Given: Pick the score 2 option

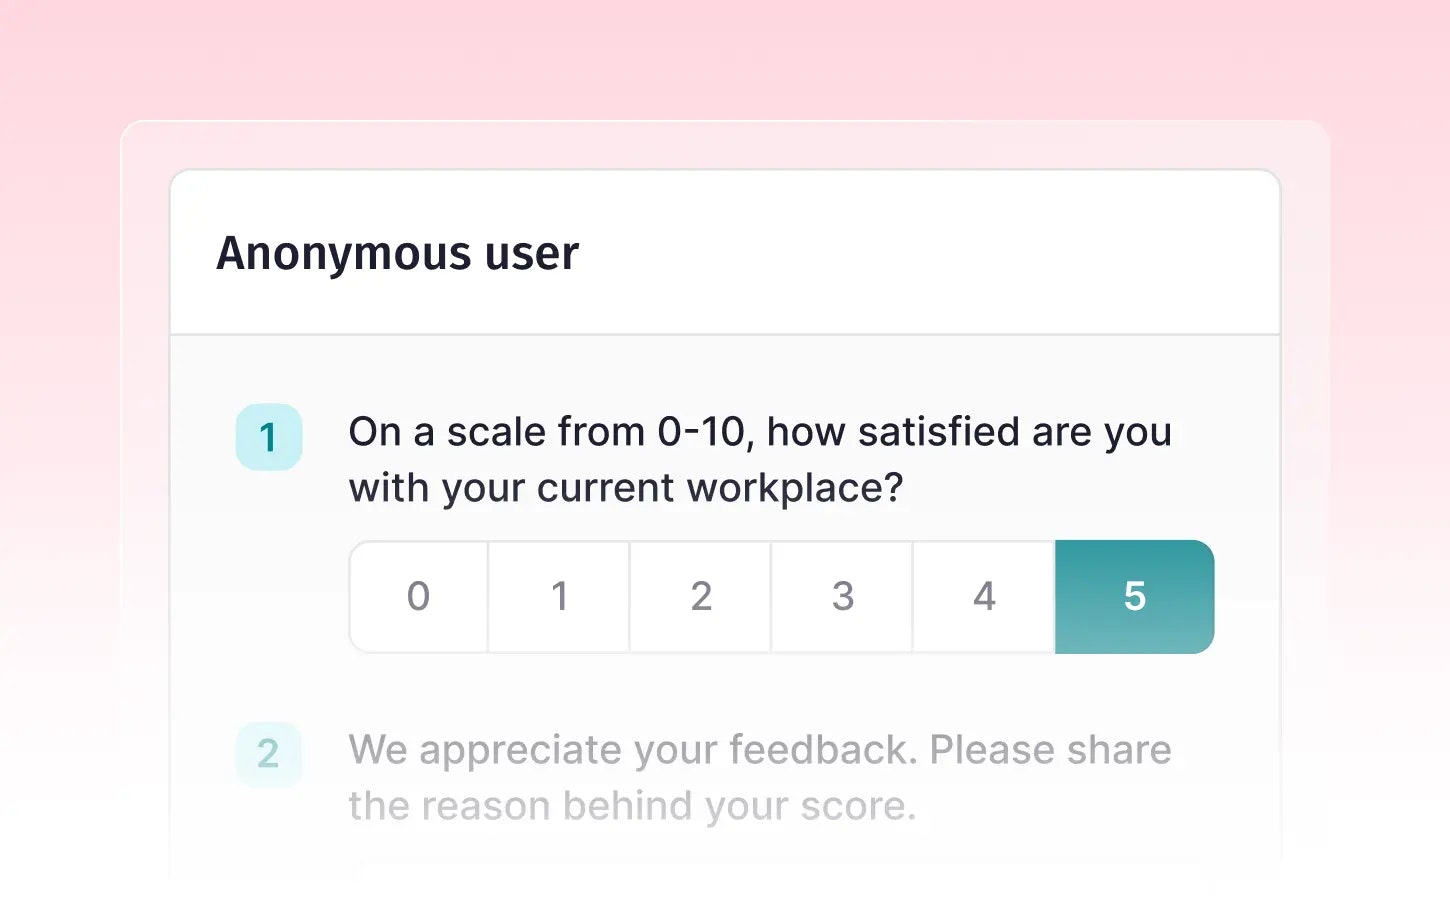Looking at the screenshot, I should pos(701,597).
